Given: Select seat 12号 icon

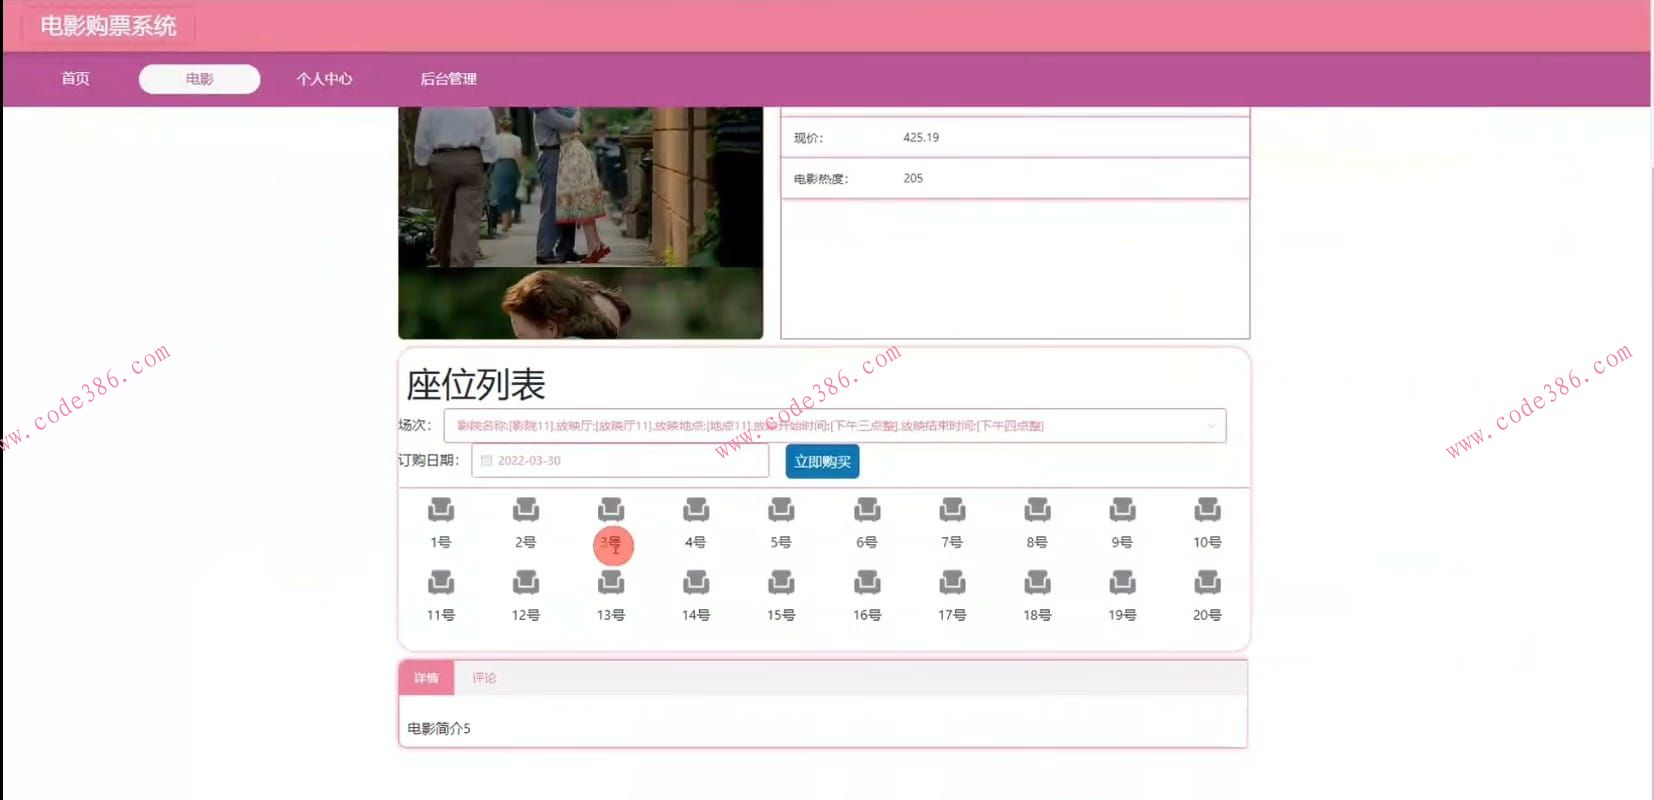Looking at the screenshot, I should click(526, 582).
